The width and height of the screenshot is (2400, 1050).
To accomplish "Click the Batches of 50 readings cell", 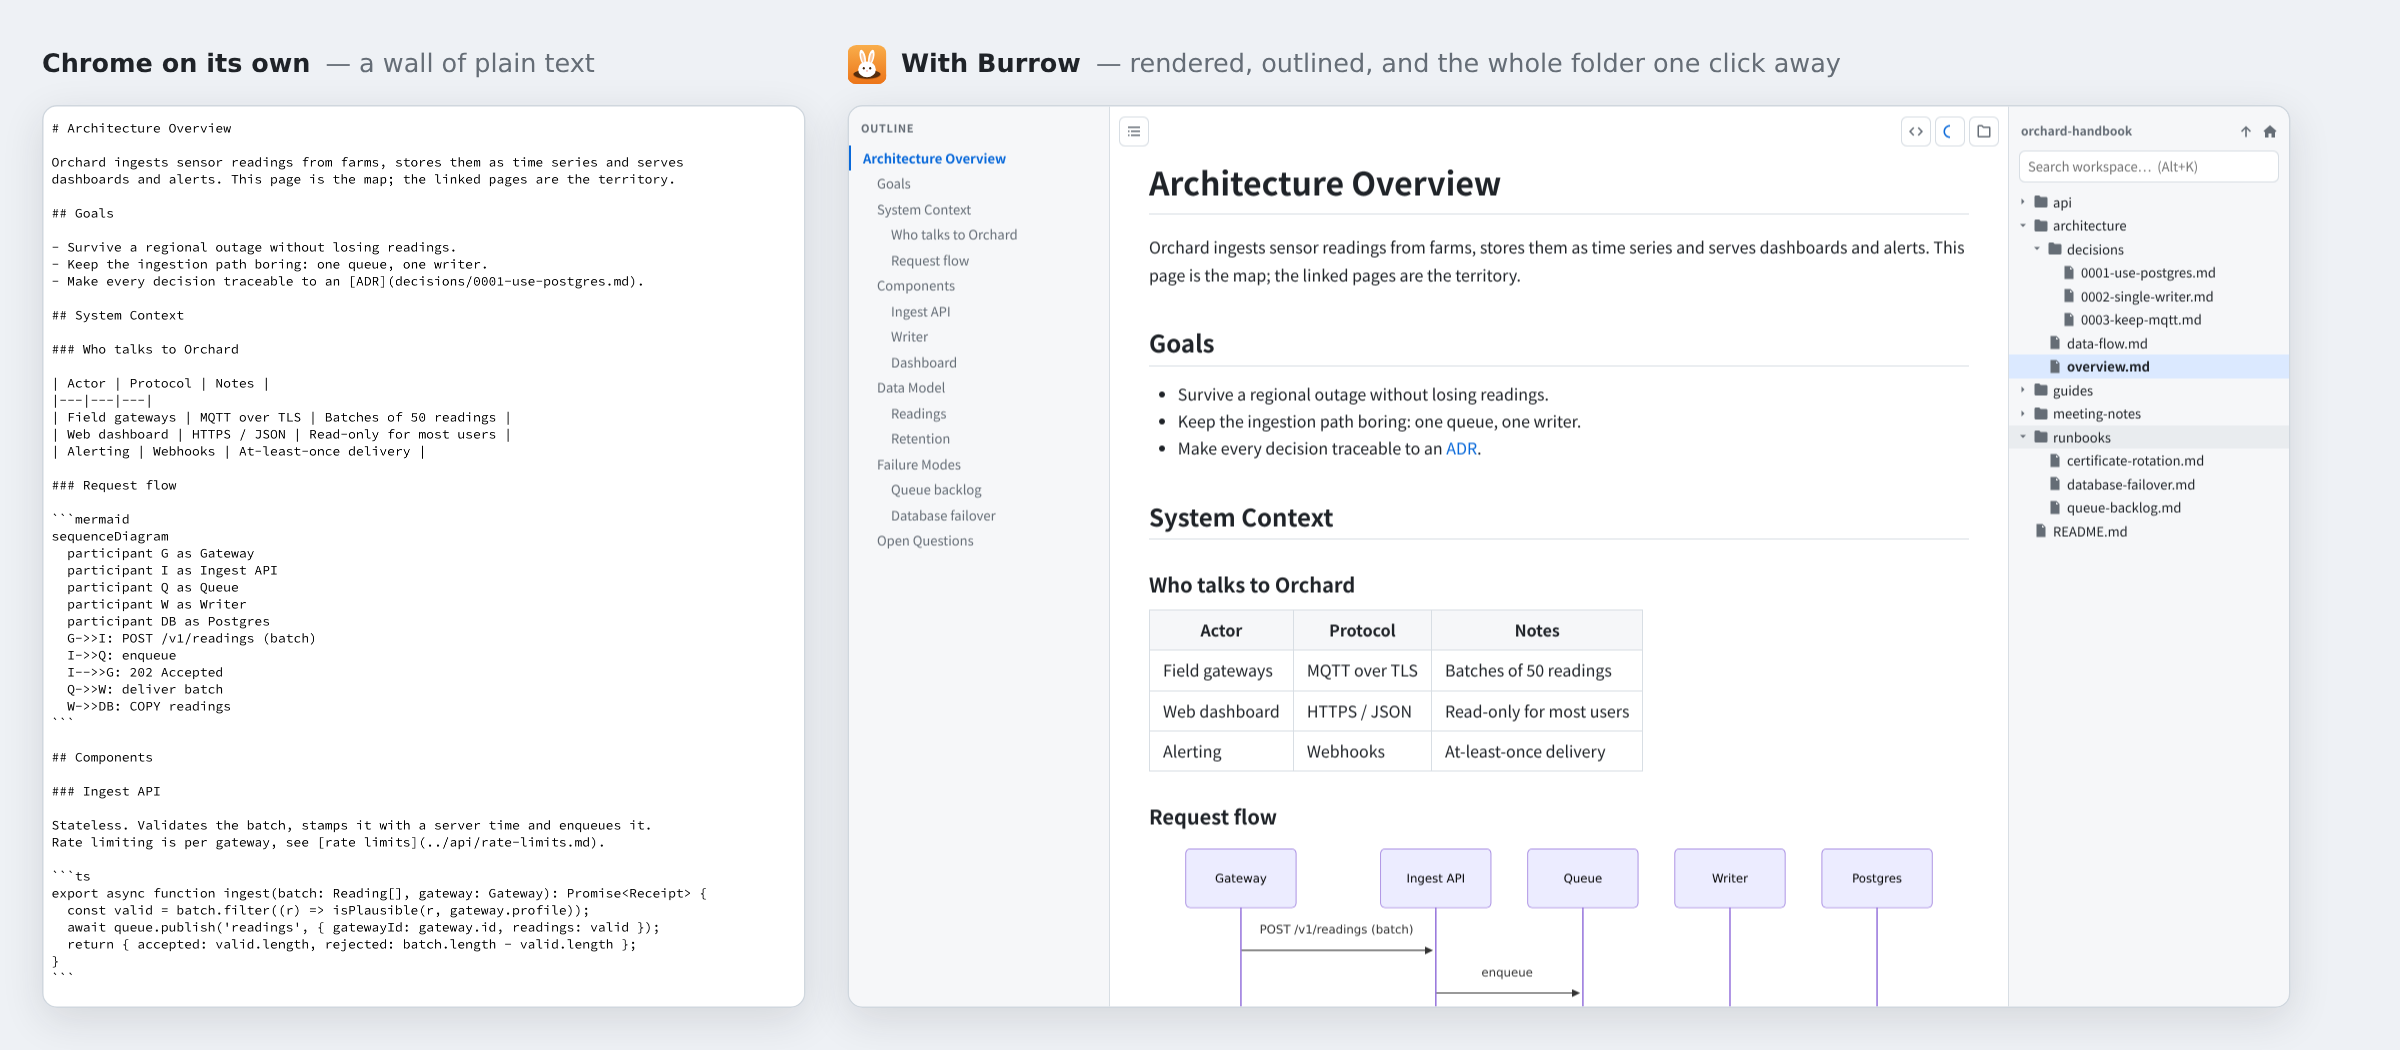I will [1537, 671].
